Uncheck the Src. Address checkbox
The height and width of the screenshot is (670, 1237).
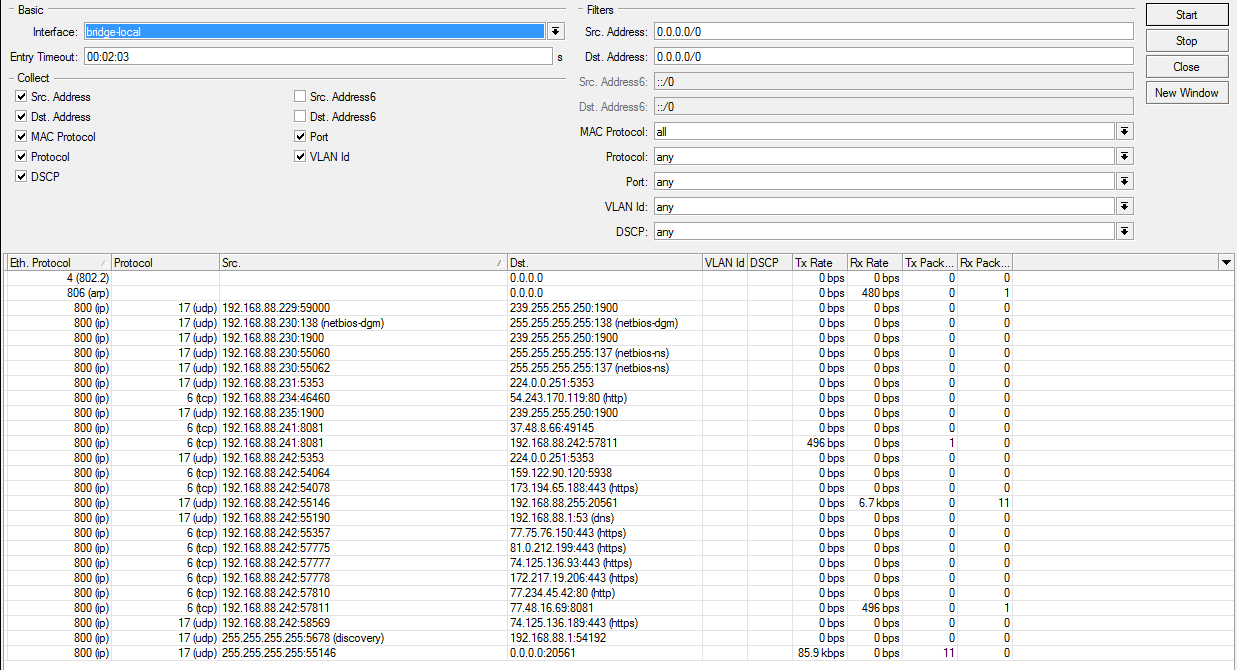pyautogui.click(x=21, y=97)
